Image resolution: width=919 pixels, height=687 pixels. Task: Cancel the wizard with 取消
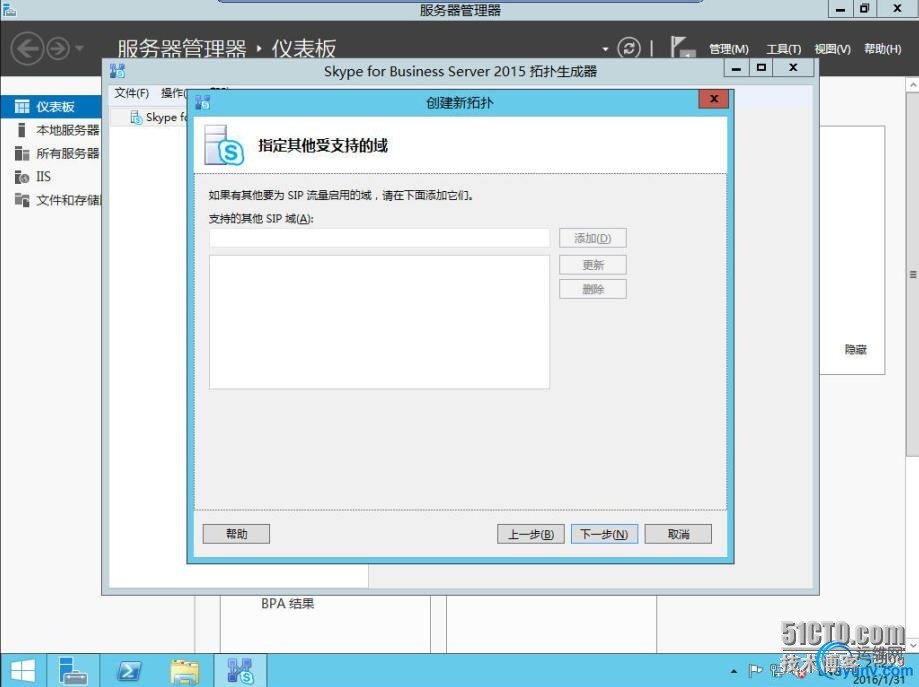point(678,534)
